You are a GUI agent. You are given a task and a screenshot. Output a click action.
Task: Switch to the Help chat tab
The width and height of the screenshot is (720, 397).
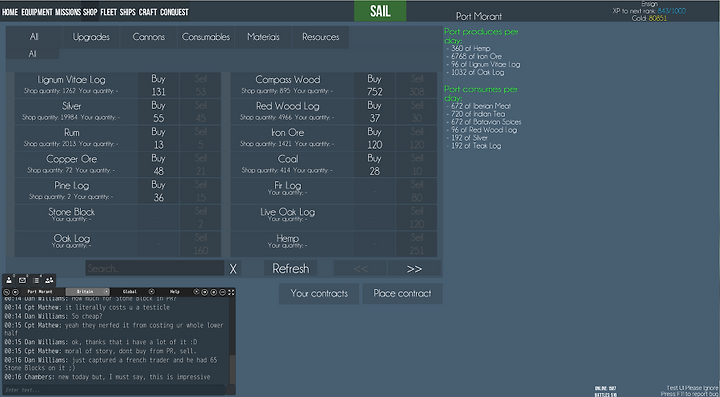[x=174, y=291]
